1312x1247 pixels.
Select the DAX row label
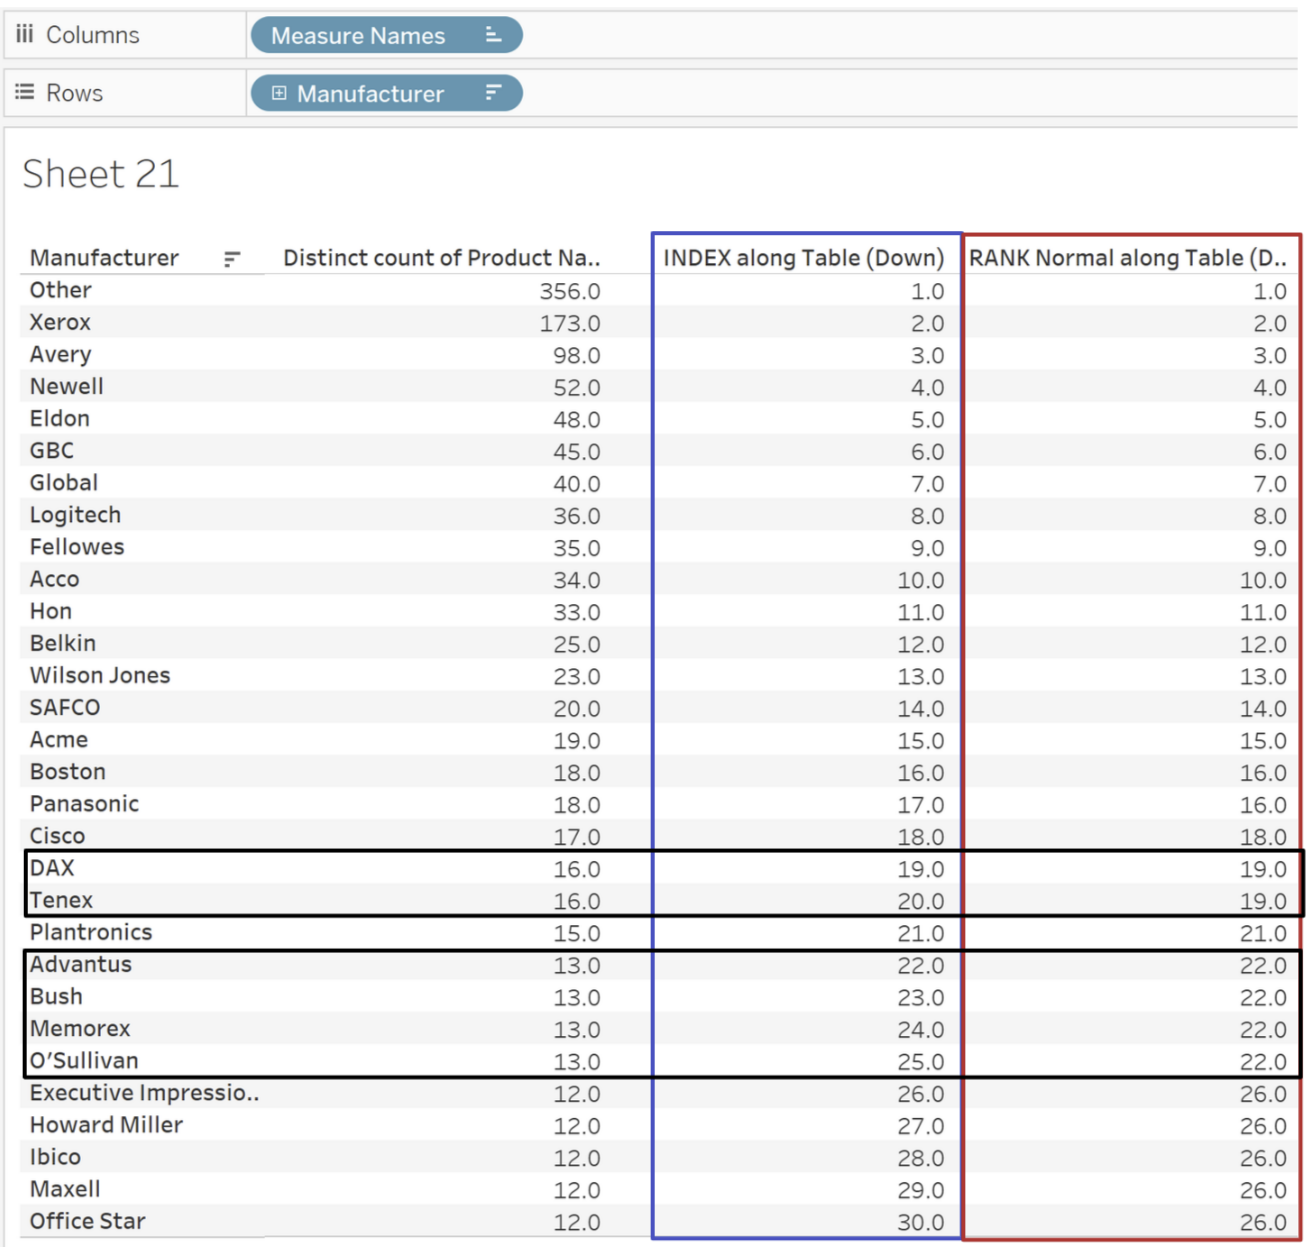[x=52, y=868]
